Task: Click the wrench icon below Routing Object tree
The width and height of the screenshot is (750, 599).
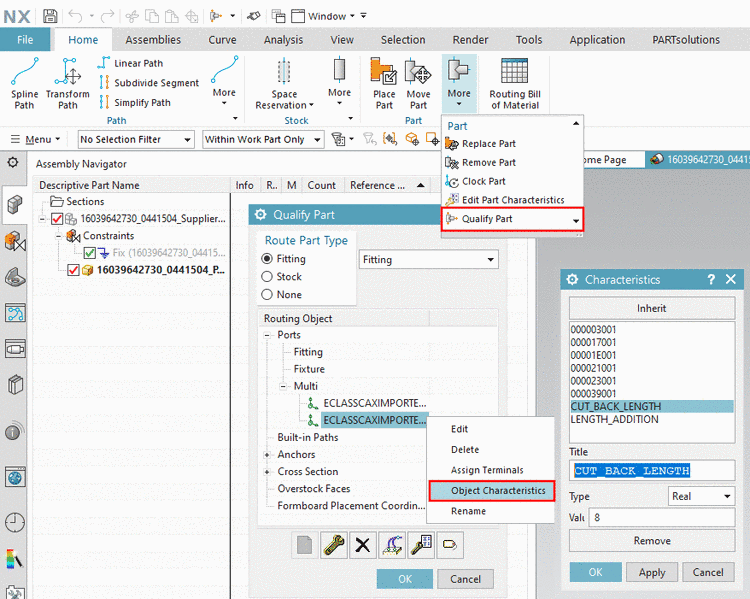Action: click(334, 545)
